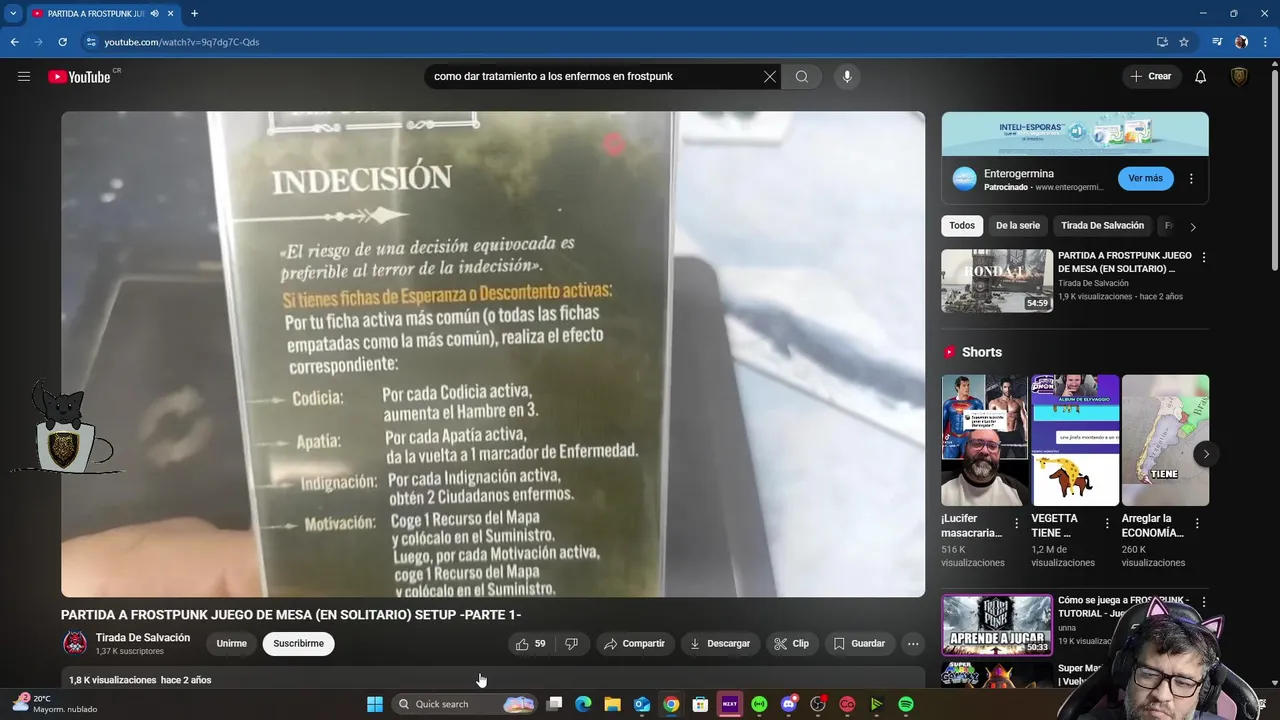Open File Explorer from the taskbar
Screen dimensions: 1280x720
612,704
